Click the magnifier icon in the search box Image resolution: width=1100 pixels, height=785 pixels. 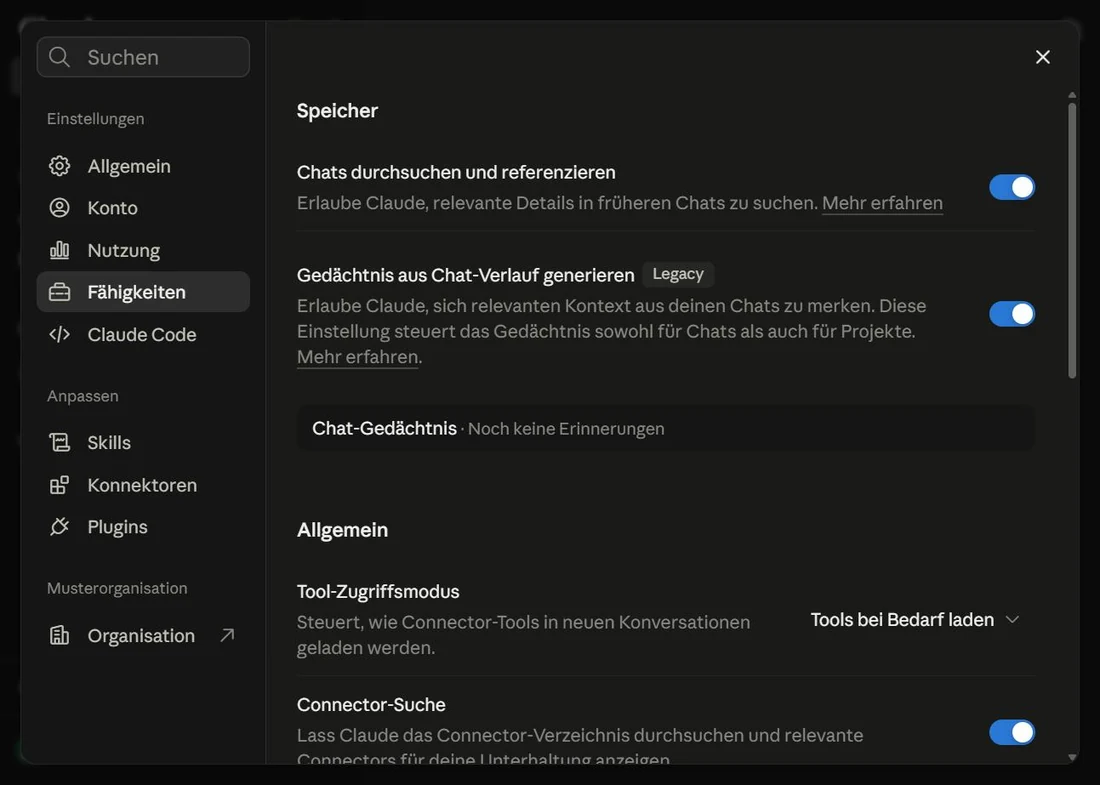[x=60, y=57]
